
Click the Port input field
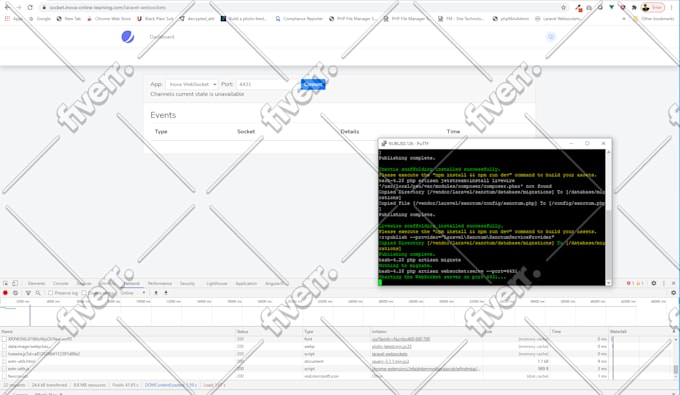pyautogui.click(x=267, y=84)
